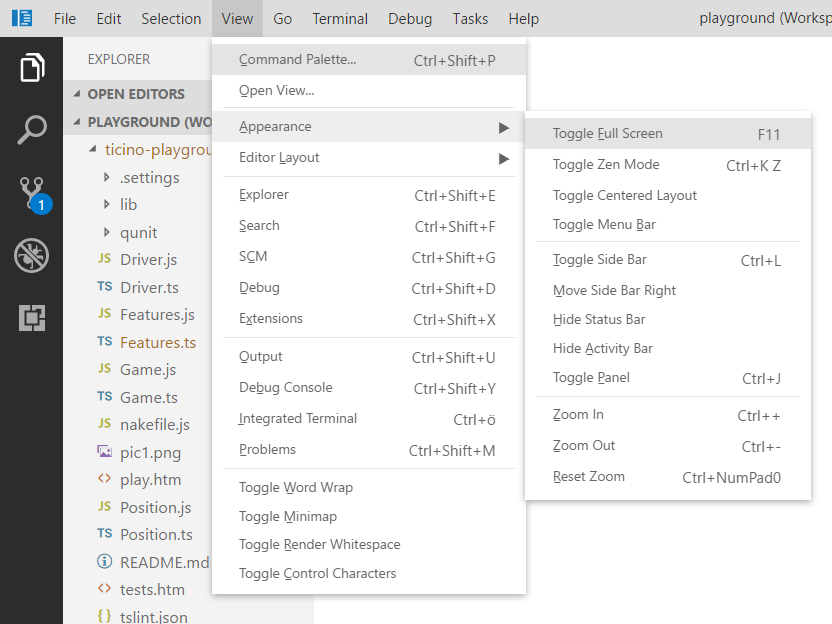Toggle Full Screen in Appearance submenu
Image resolution: width=832 pixels, height=624 pixels.
click(668, 134)
